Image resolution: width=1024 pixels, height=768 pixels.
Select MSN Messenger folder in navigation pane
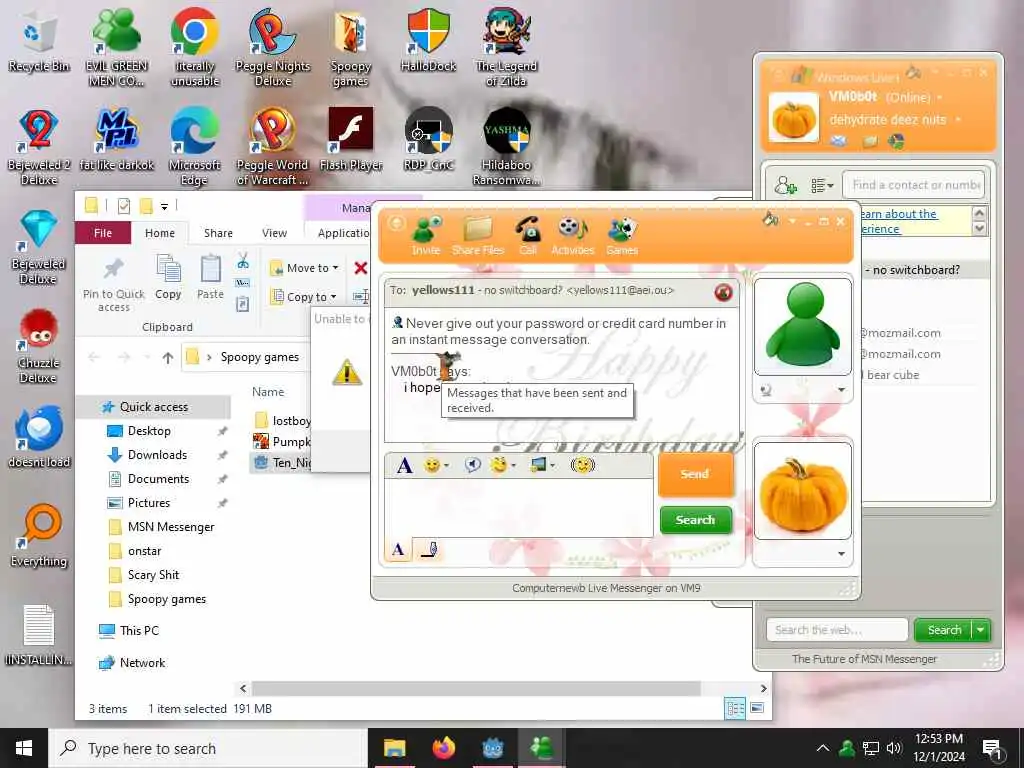coord(170,526)
